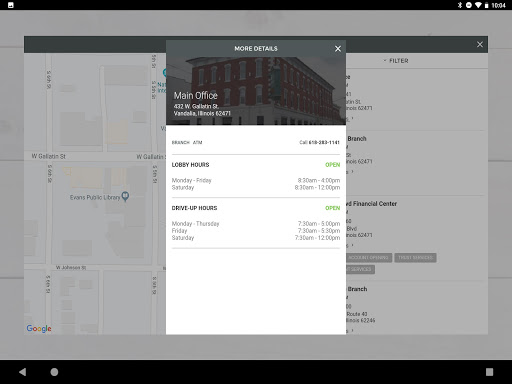The height and width of the screenshot is (384, 512).
Task: Tap the teal map pin near 5th St
Action: (164, 72)
